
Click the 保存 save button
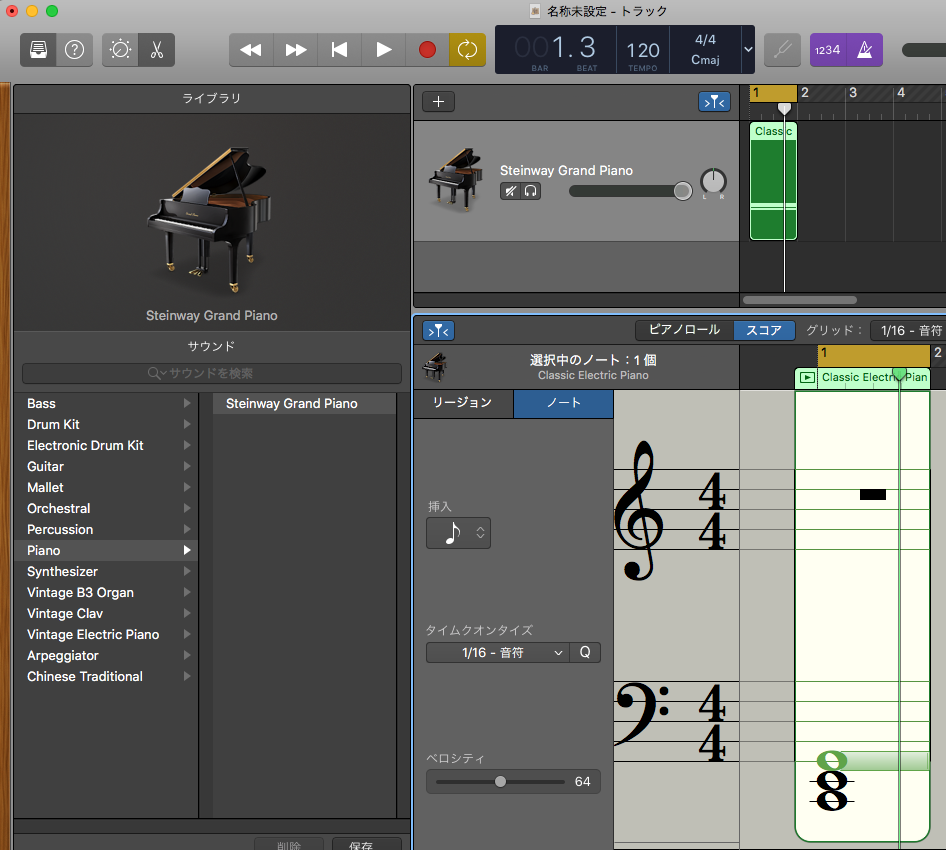coord(367,844)
